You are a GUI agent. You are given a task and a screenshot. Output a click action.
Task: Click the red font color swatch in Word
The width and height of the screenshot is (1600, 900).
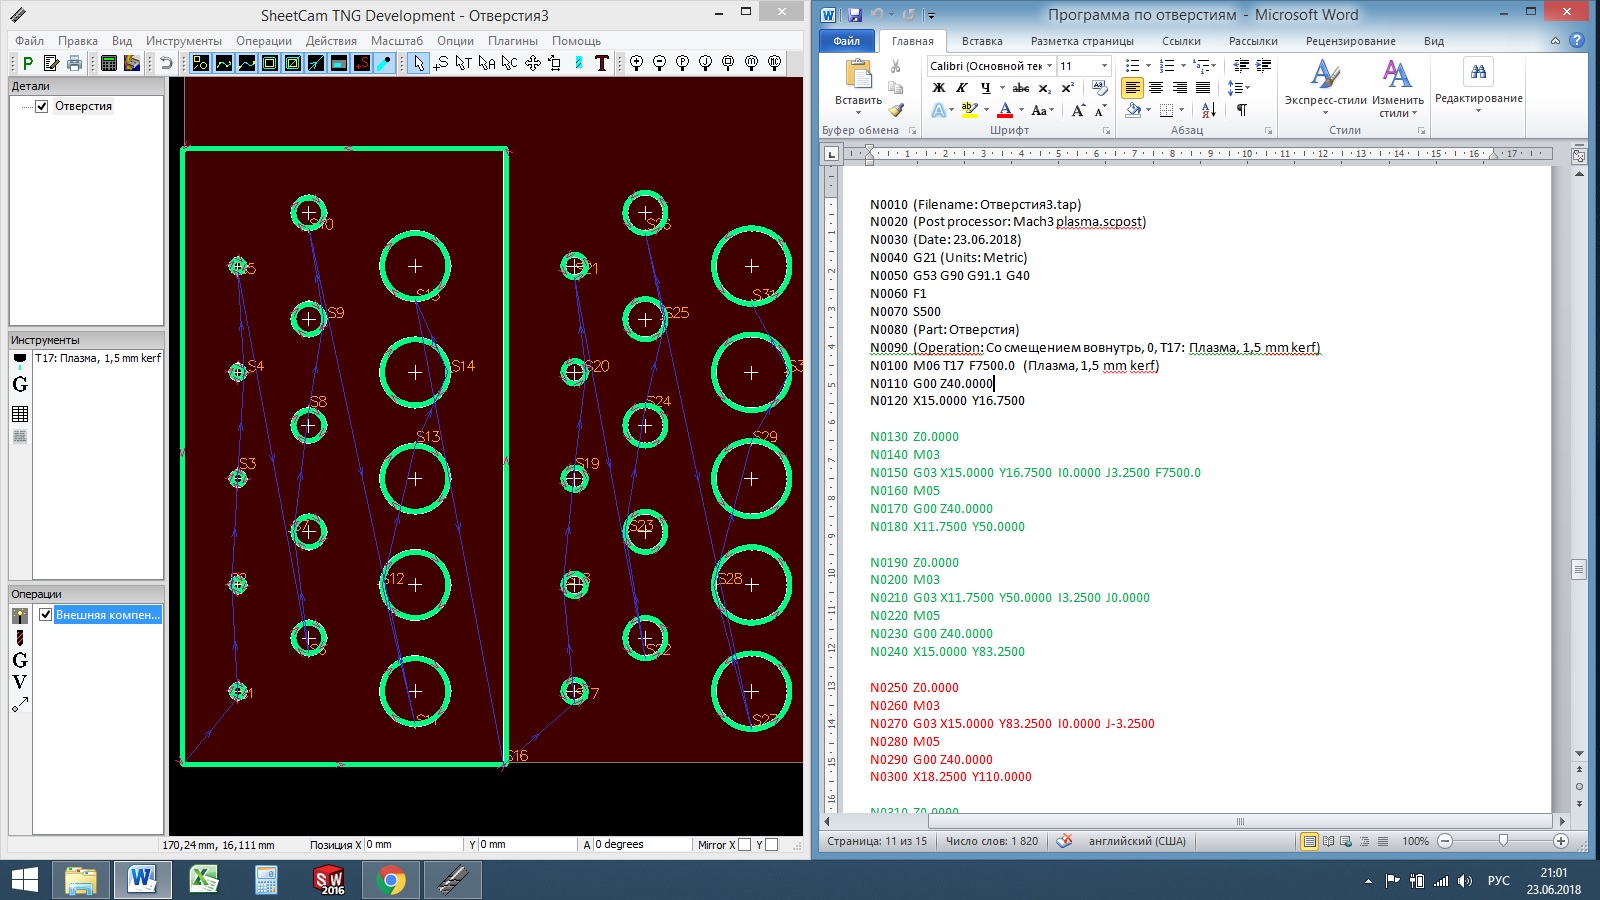[x=1005, y=111]
